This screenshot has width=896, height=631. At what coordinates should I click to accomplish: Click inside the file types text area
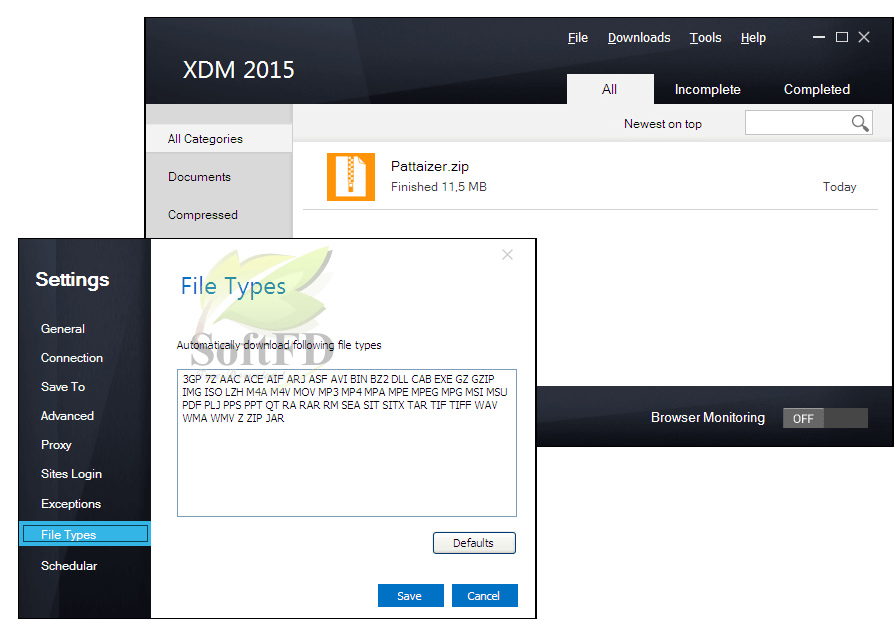[x=347, y=443]
